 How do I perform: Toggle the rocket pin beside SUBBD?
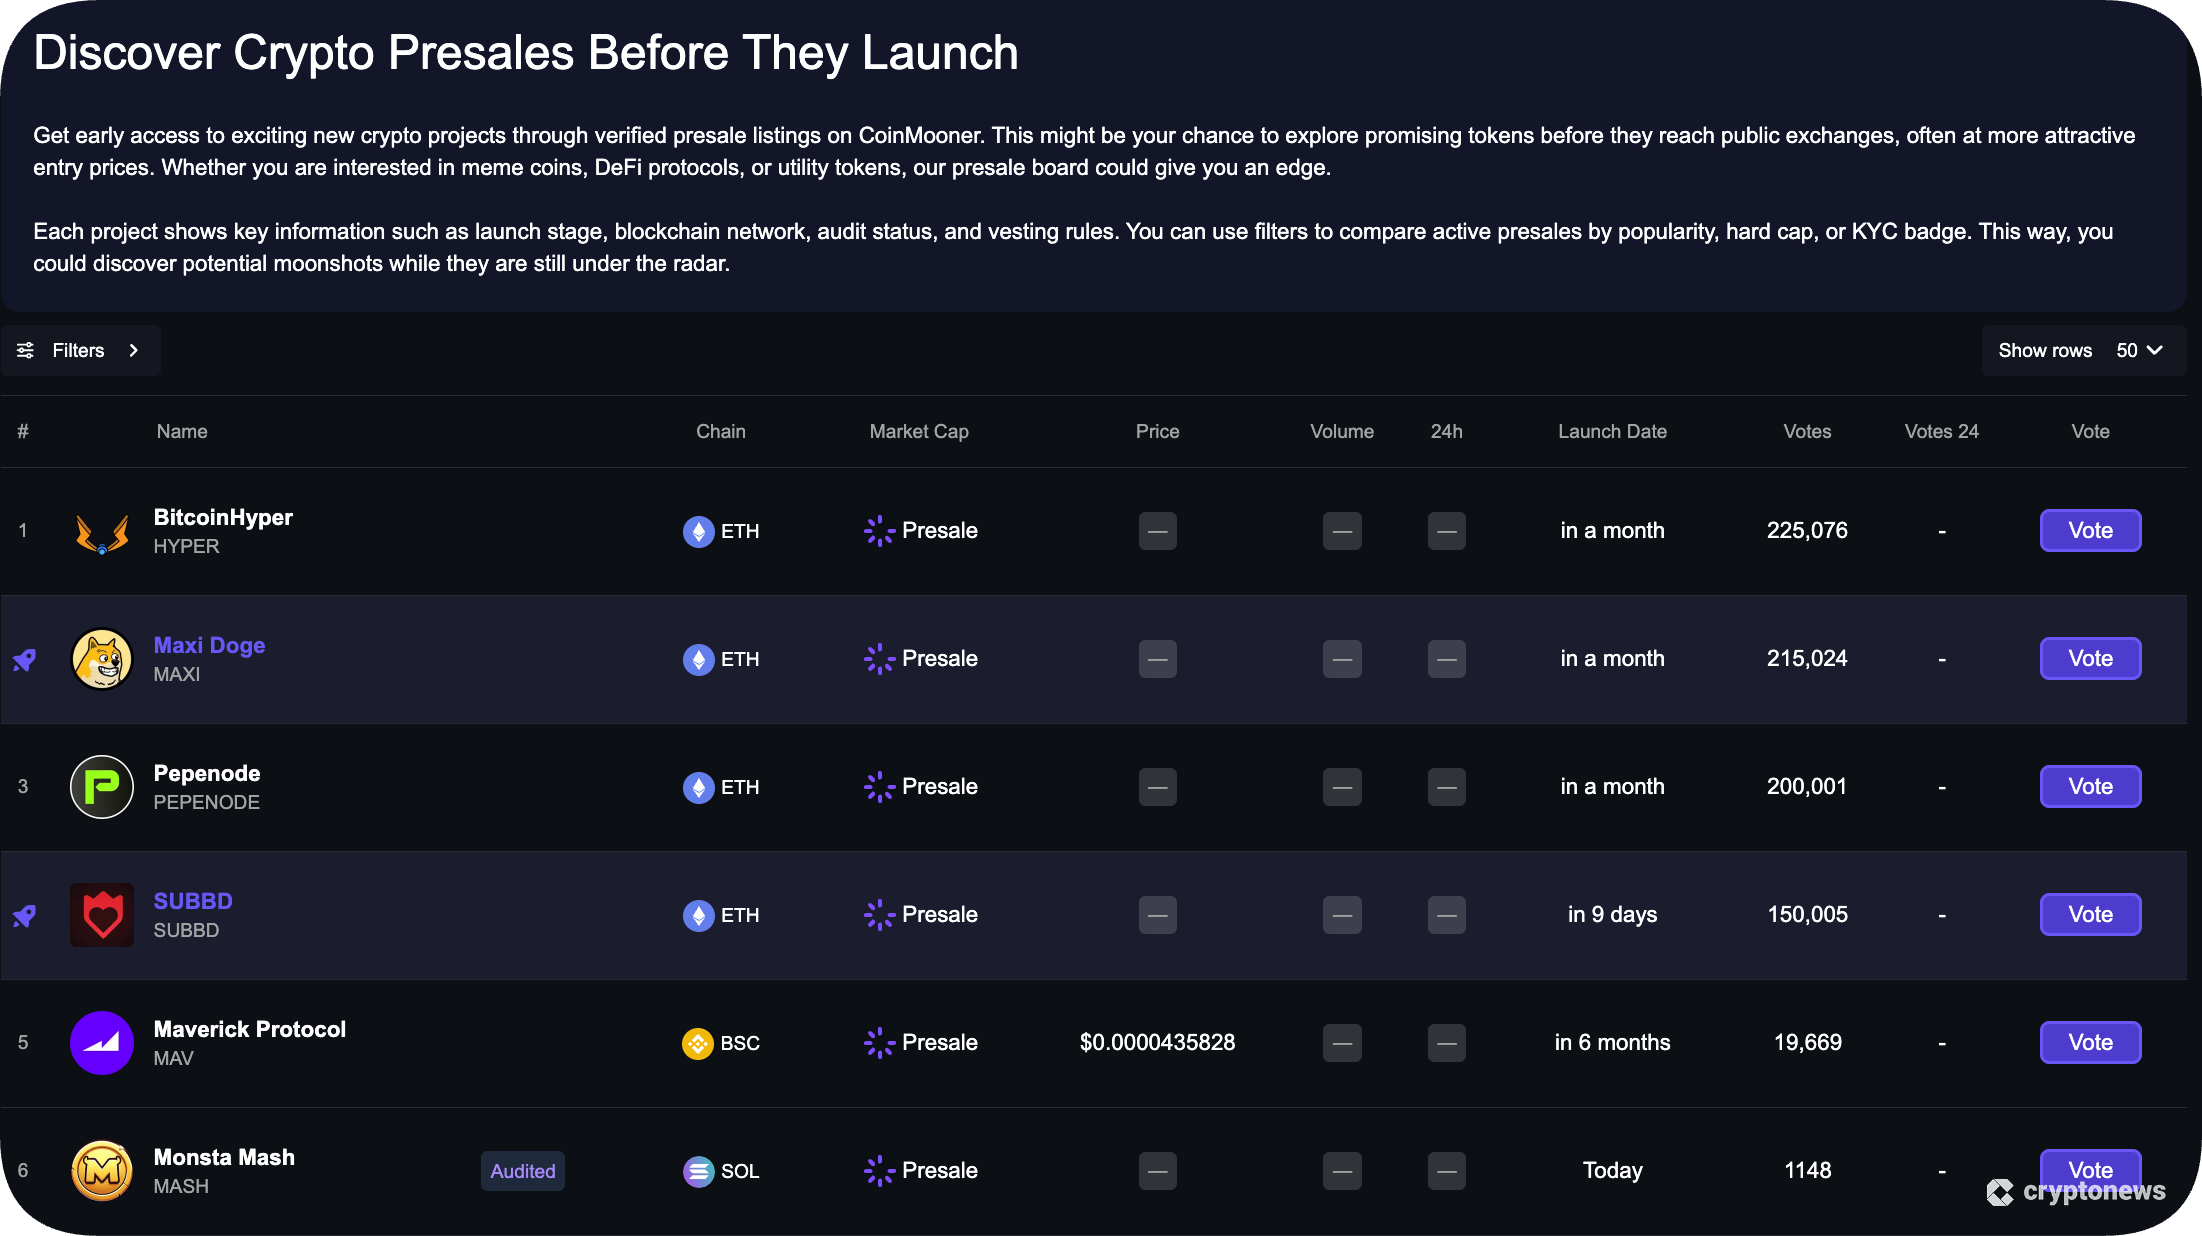(24, 915)
